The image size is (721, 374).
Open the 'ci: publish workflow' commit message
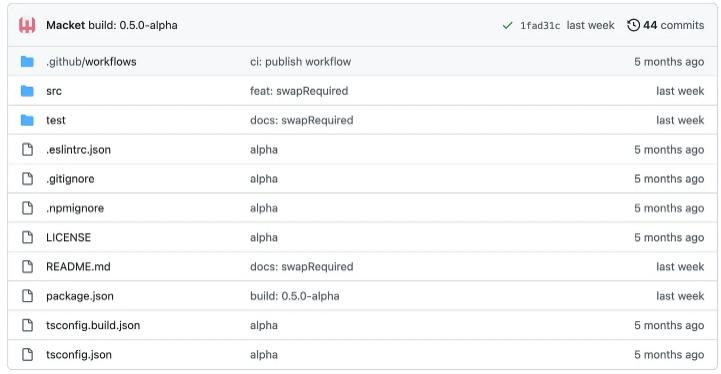point(300,62)
